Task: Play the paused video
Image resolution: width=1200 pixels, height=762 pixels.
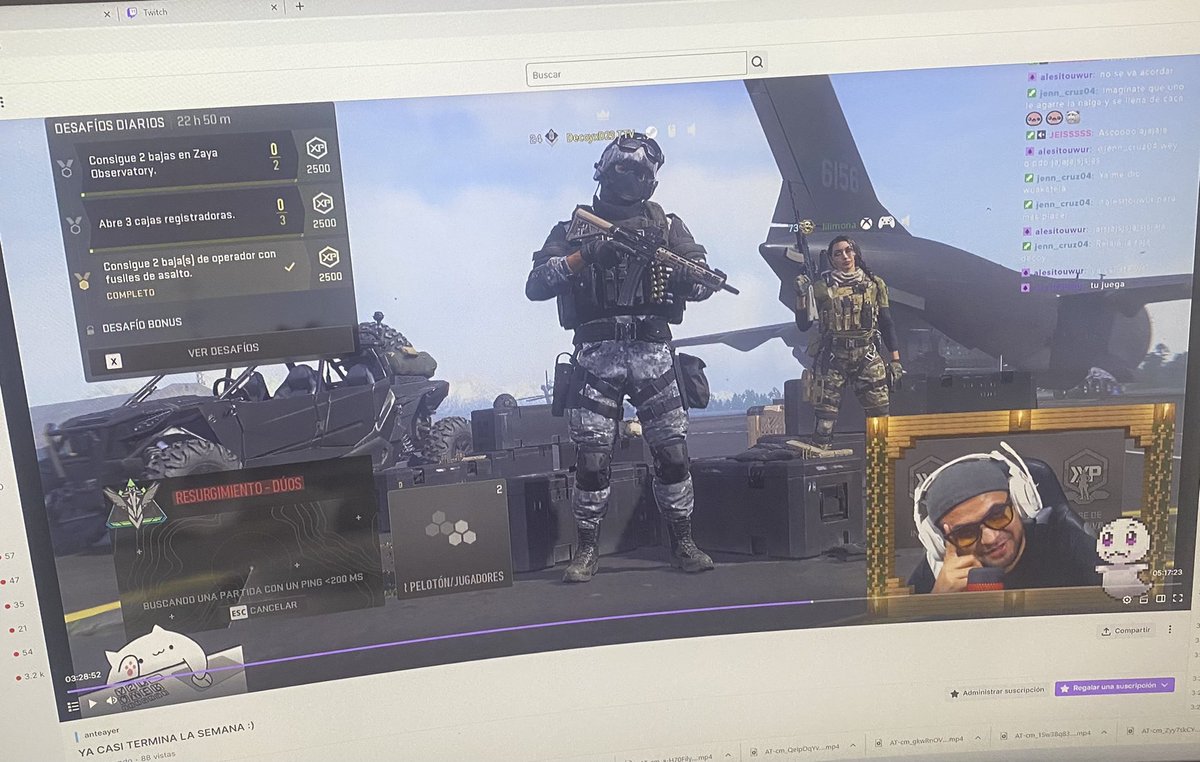Action: [92, 704]
